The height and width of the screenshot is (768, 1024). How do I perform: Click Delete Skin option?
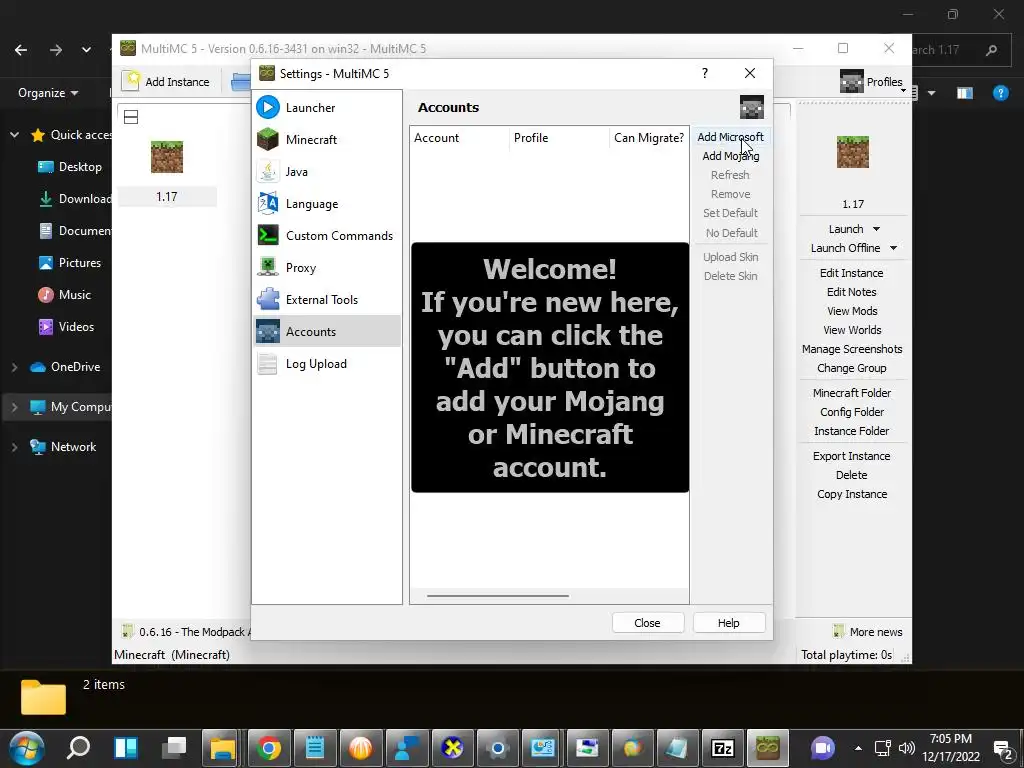[730, 276]
